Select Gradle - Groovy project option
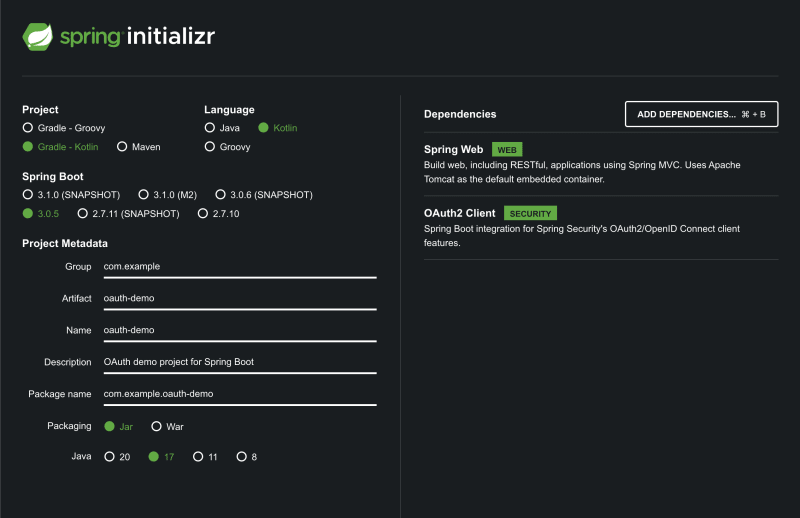 [64, 128]
